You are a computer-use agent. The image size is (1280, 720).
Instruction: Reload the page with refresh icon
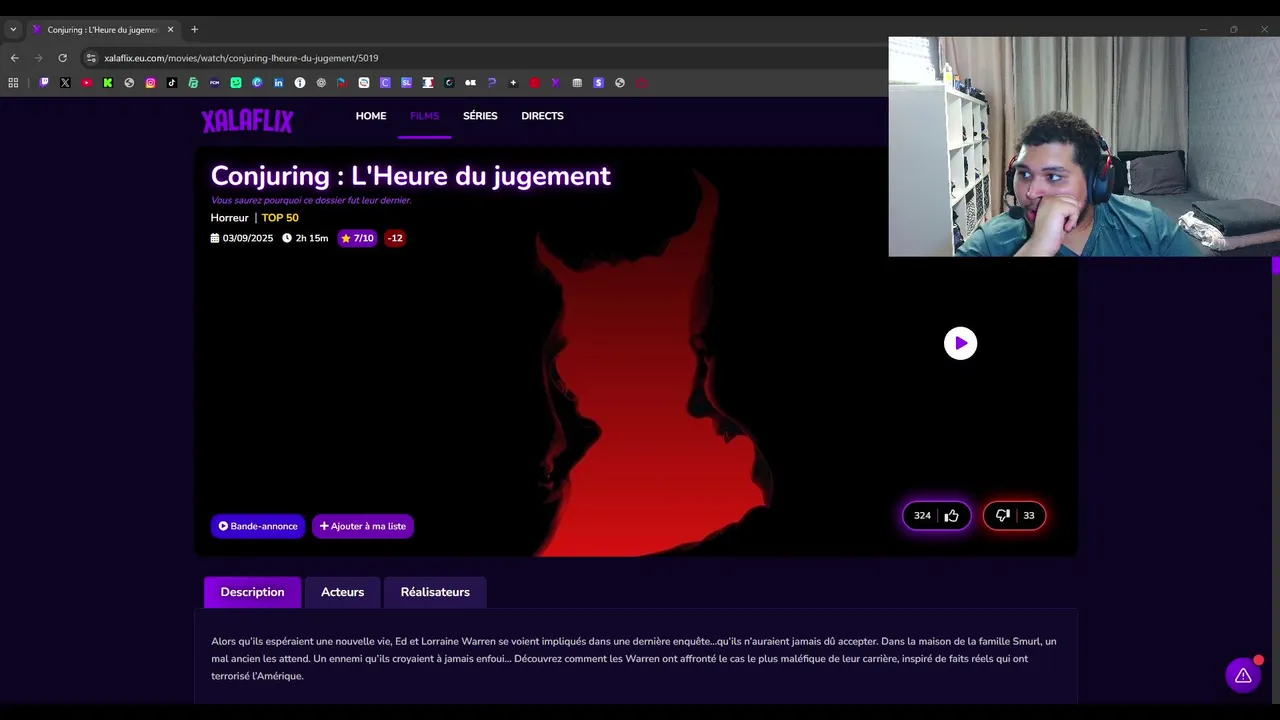[x=62, y=58]
